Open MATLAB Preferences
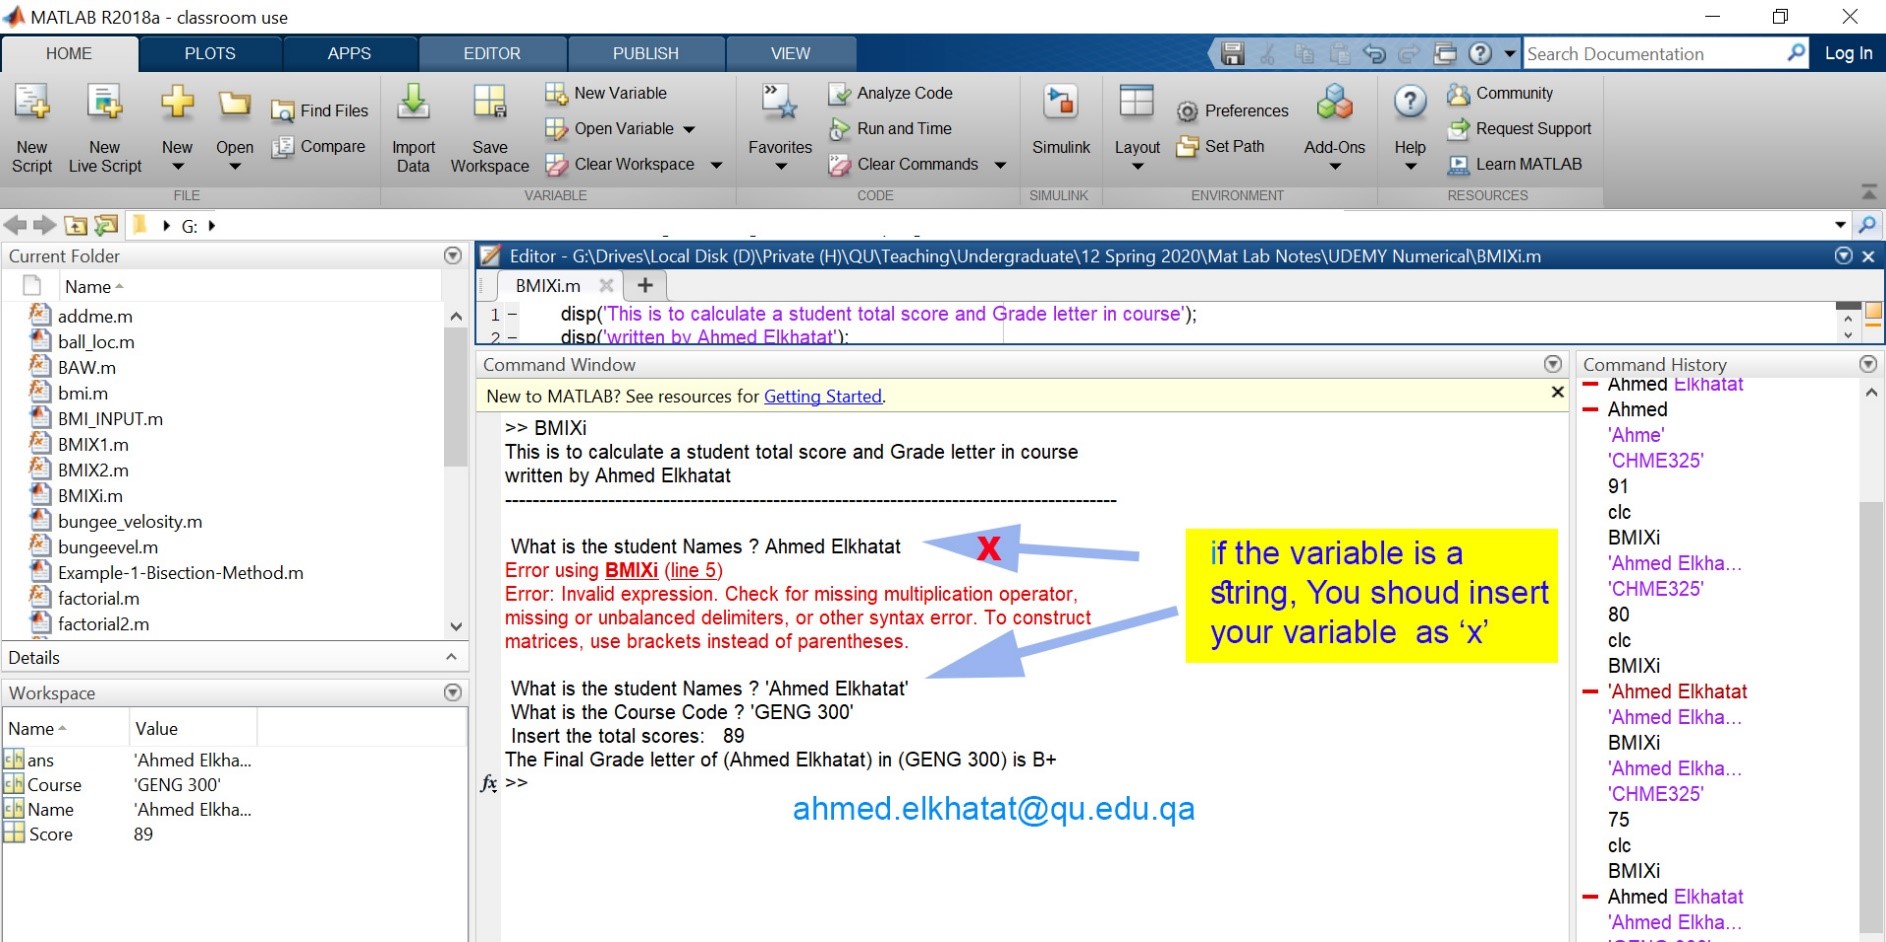 [1232, 111]
